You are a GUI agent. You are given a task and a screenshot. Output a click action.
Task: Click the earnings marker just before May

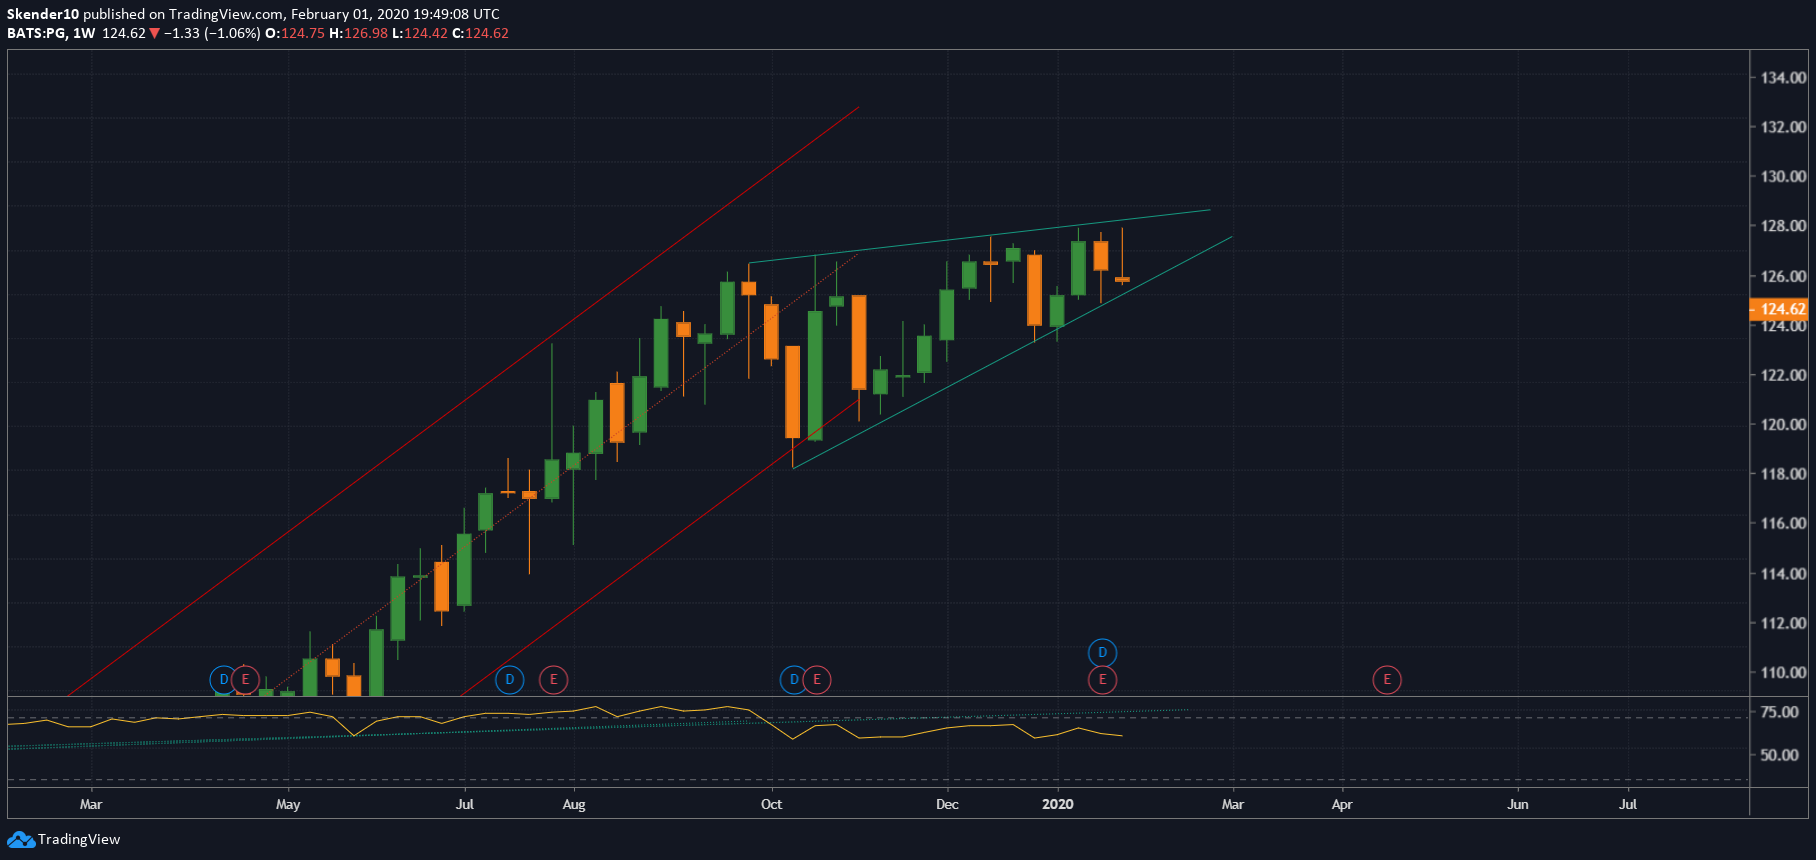245,680
